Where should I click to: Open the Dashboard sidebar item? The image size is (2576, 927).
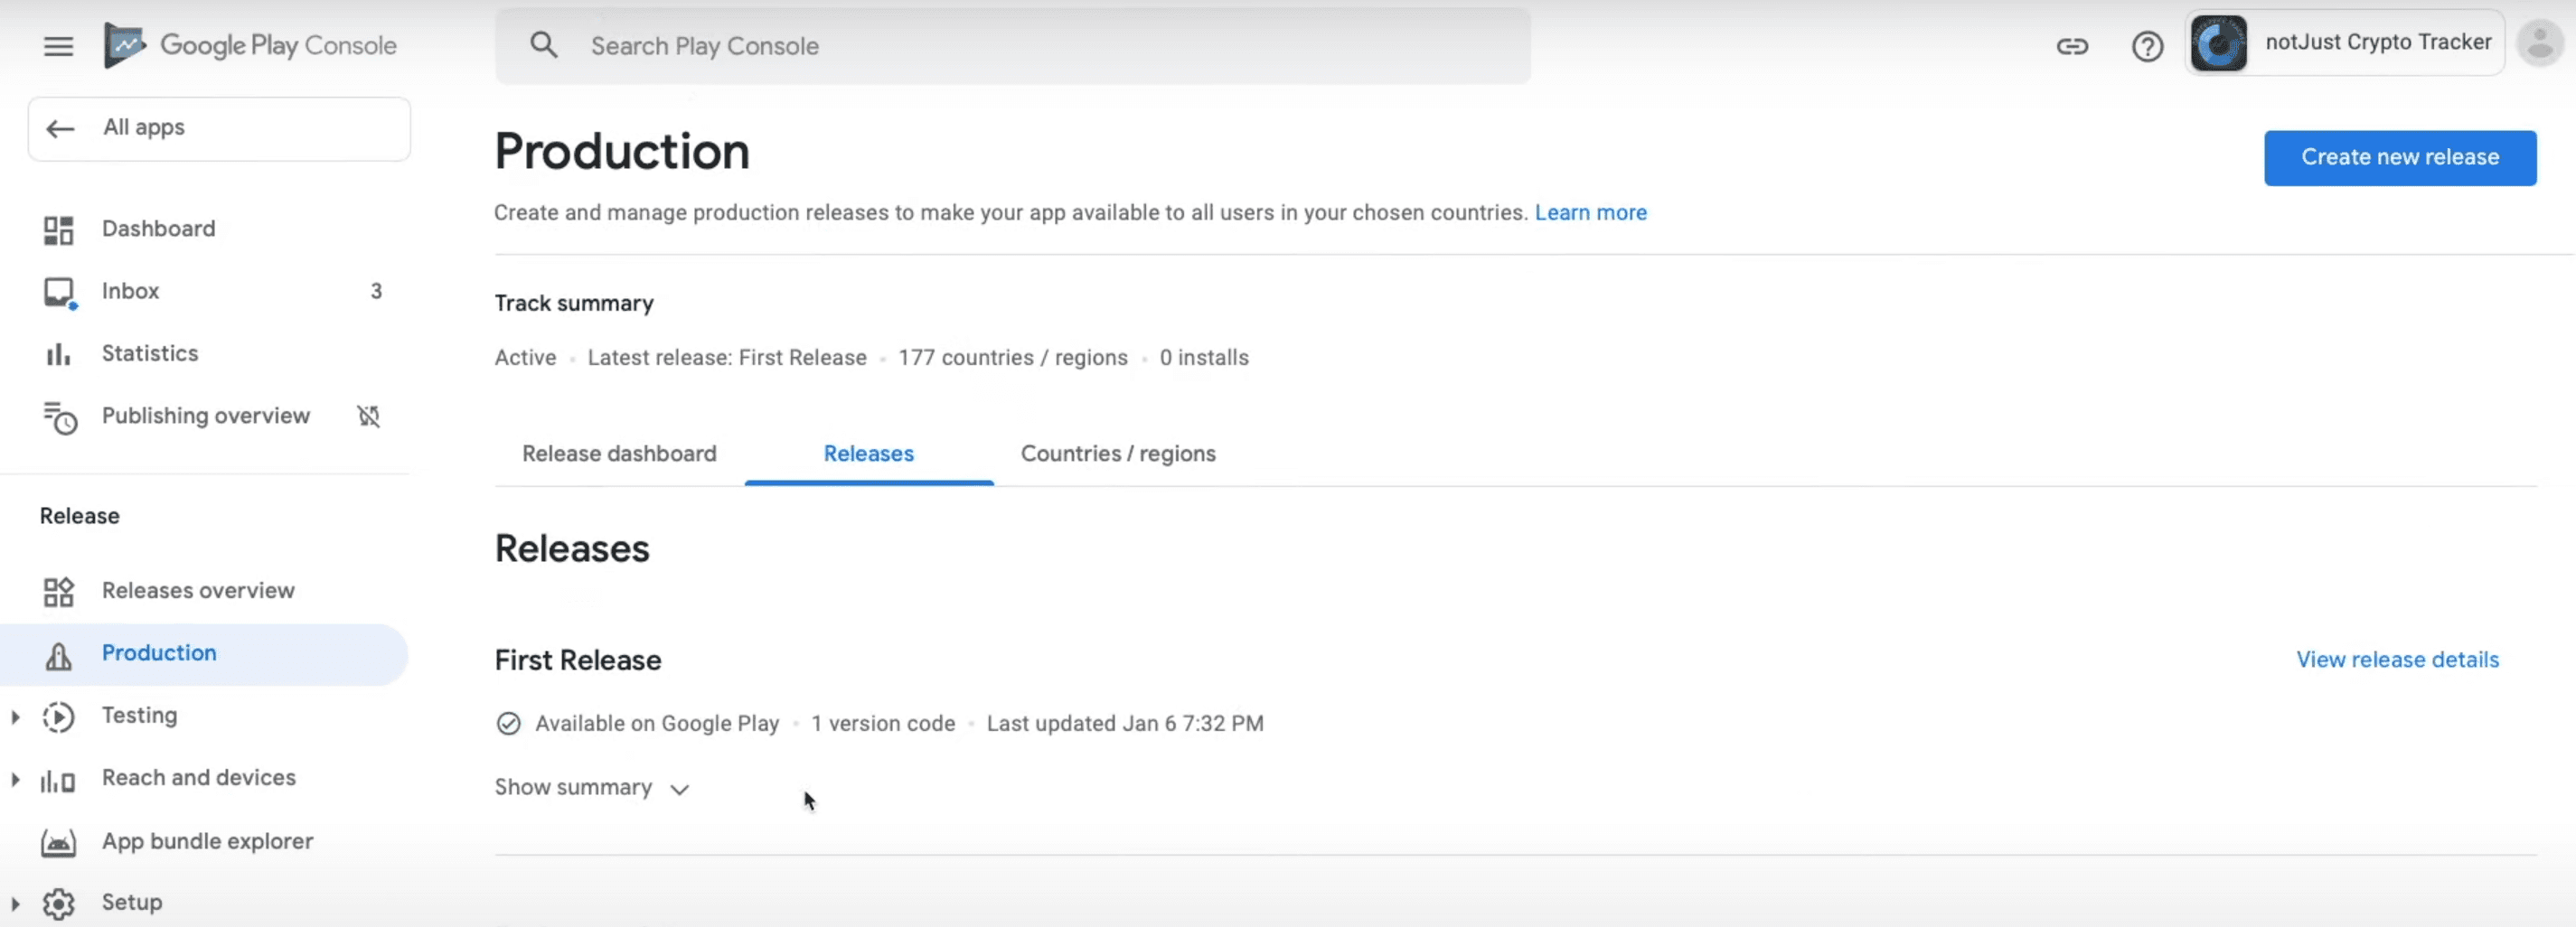point(158,229)
